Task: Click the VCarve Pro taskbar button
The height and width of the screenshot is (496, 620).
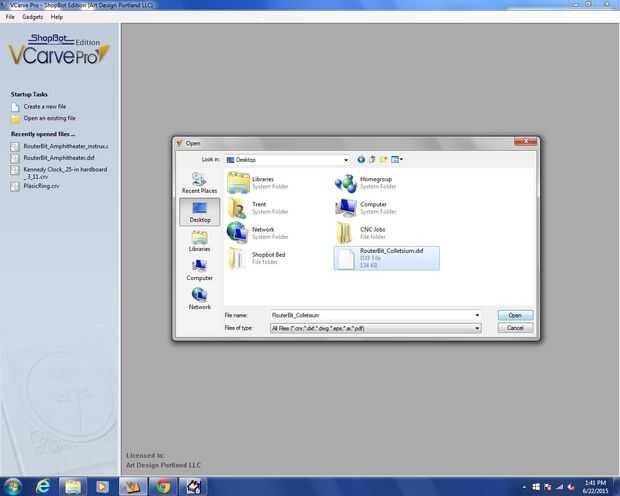Action: (133, 487)
